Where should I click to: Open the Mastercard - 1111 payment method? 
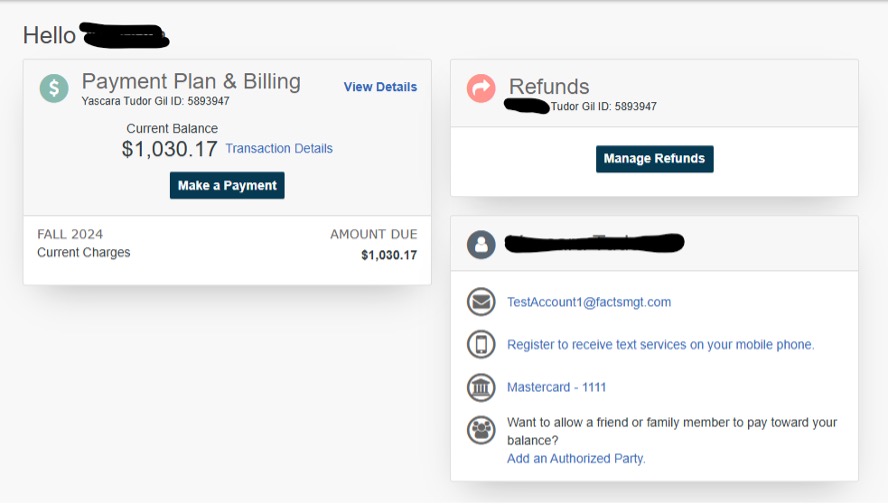[x=556, y=387]
